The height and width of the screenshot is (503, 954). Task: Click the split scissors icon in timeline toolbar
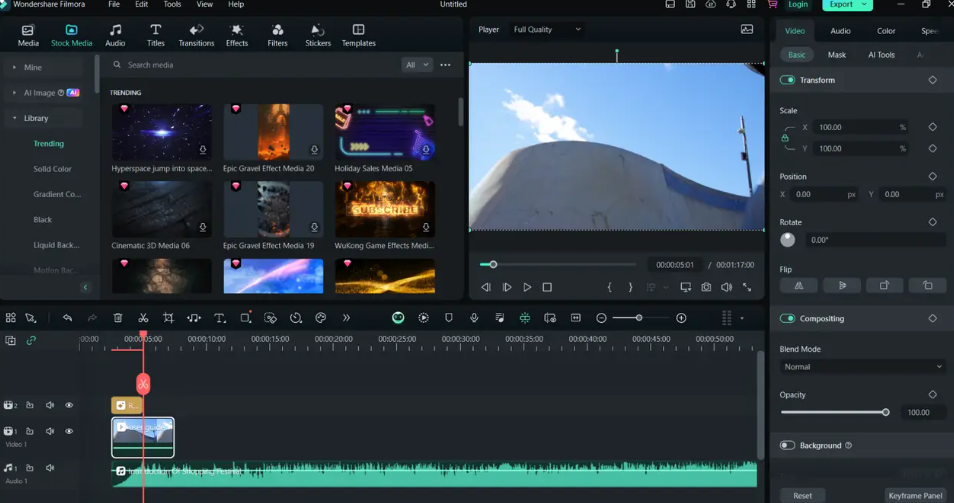click(x=143, y=318)
